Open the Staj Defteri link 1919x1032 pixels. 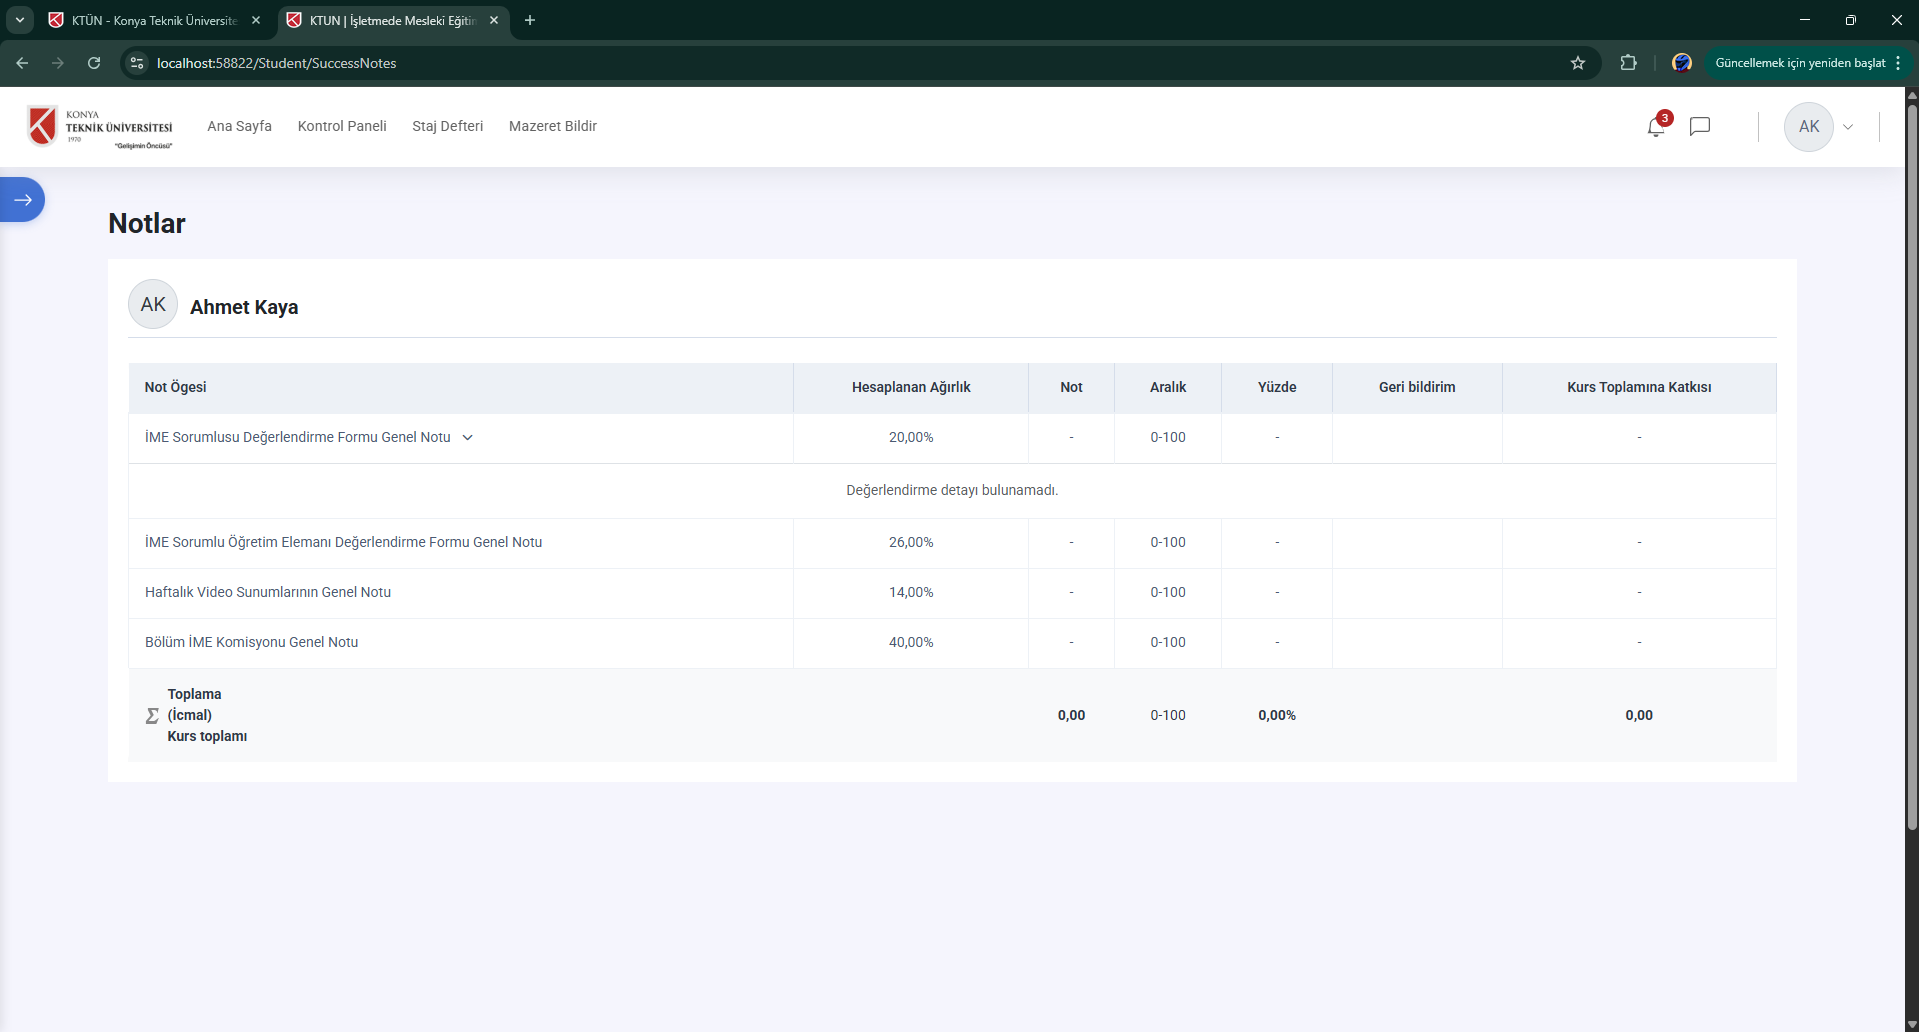coord(447,126)
